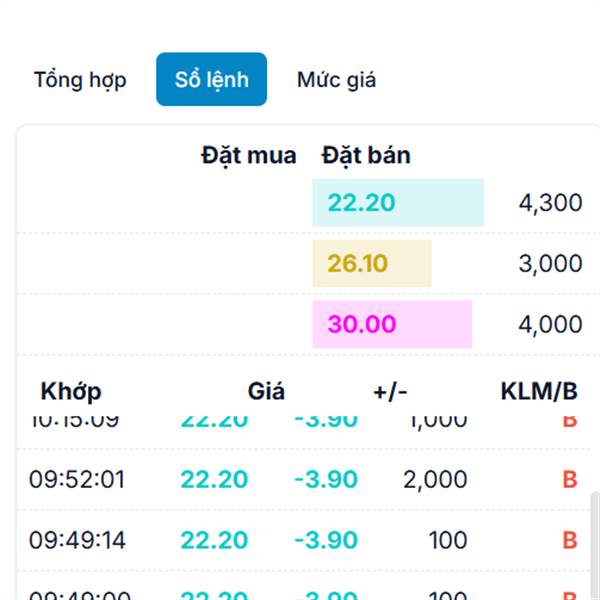Click the Đặt bán column header
This screenshot has height=600, width=600.
tap(366, 155)
